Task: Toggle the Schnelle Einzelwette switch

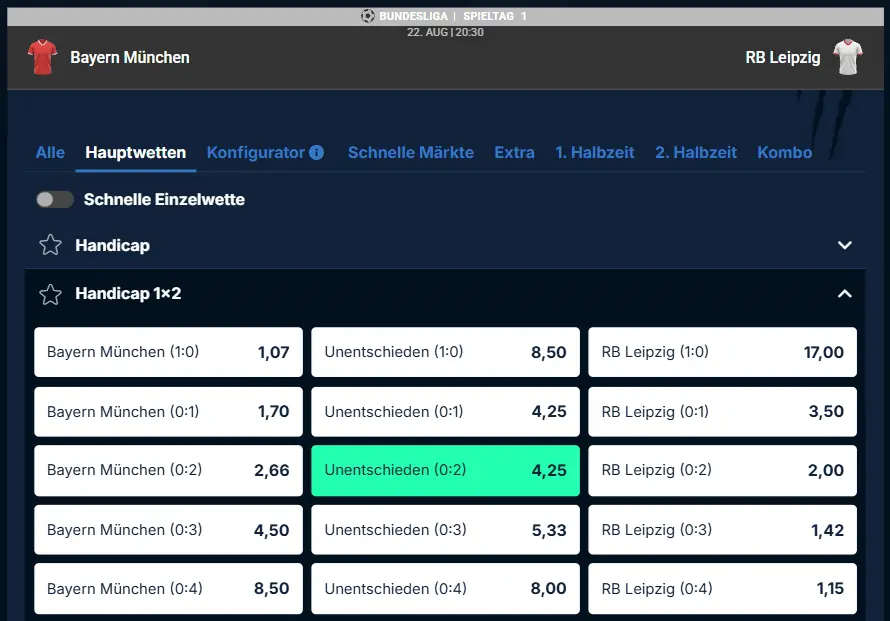Action: click(55, 199)
